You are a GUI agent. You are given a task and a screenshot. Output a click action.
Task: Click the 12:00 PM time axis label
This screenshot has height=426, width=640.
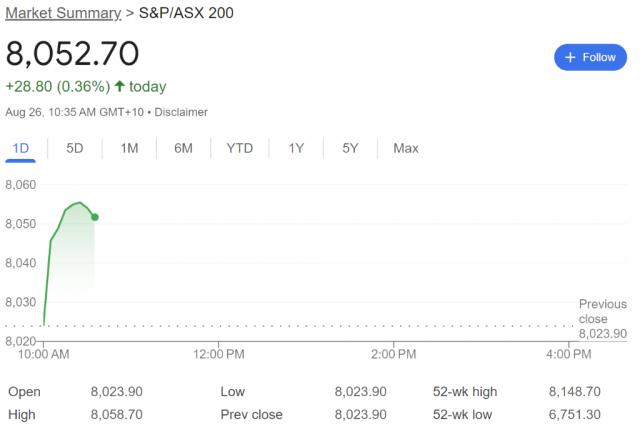219,354
